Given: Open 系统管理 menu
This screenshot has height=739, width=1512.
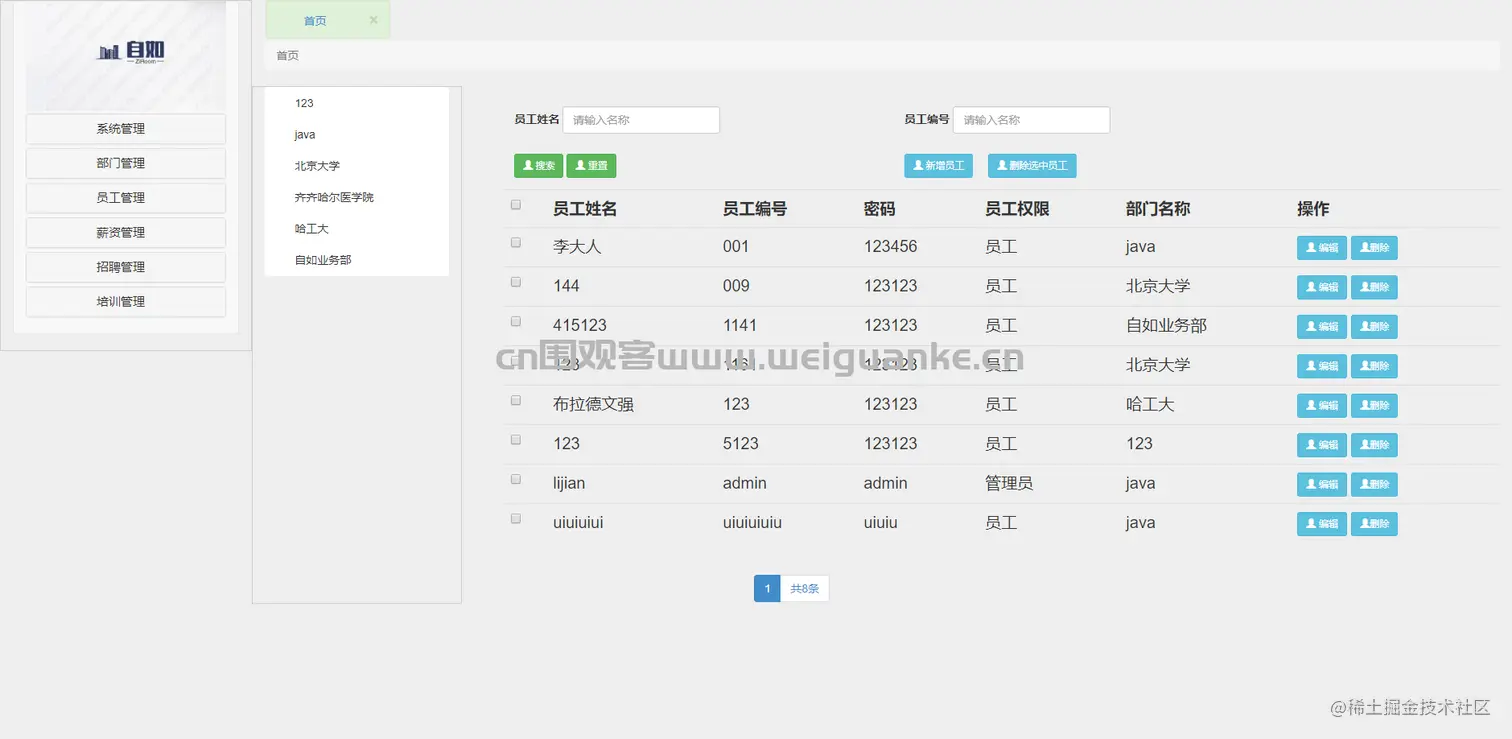Looking at the screenshot, I should point(126,129).
